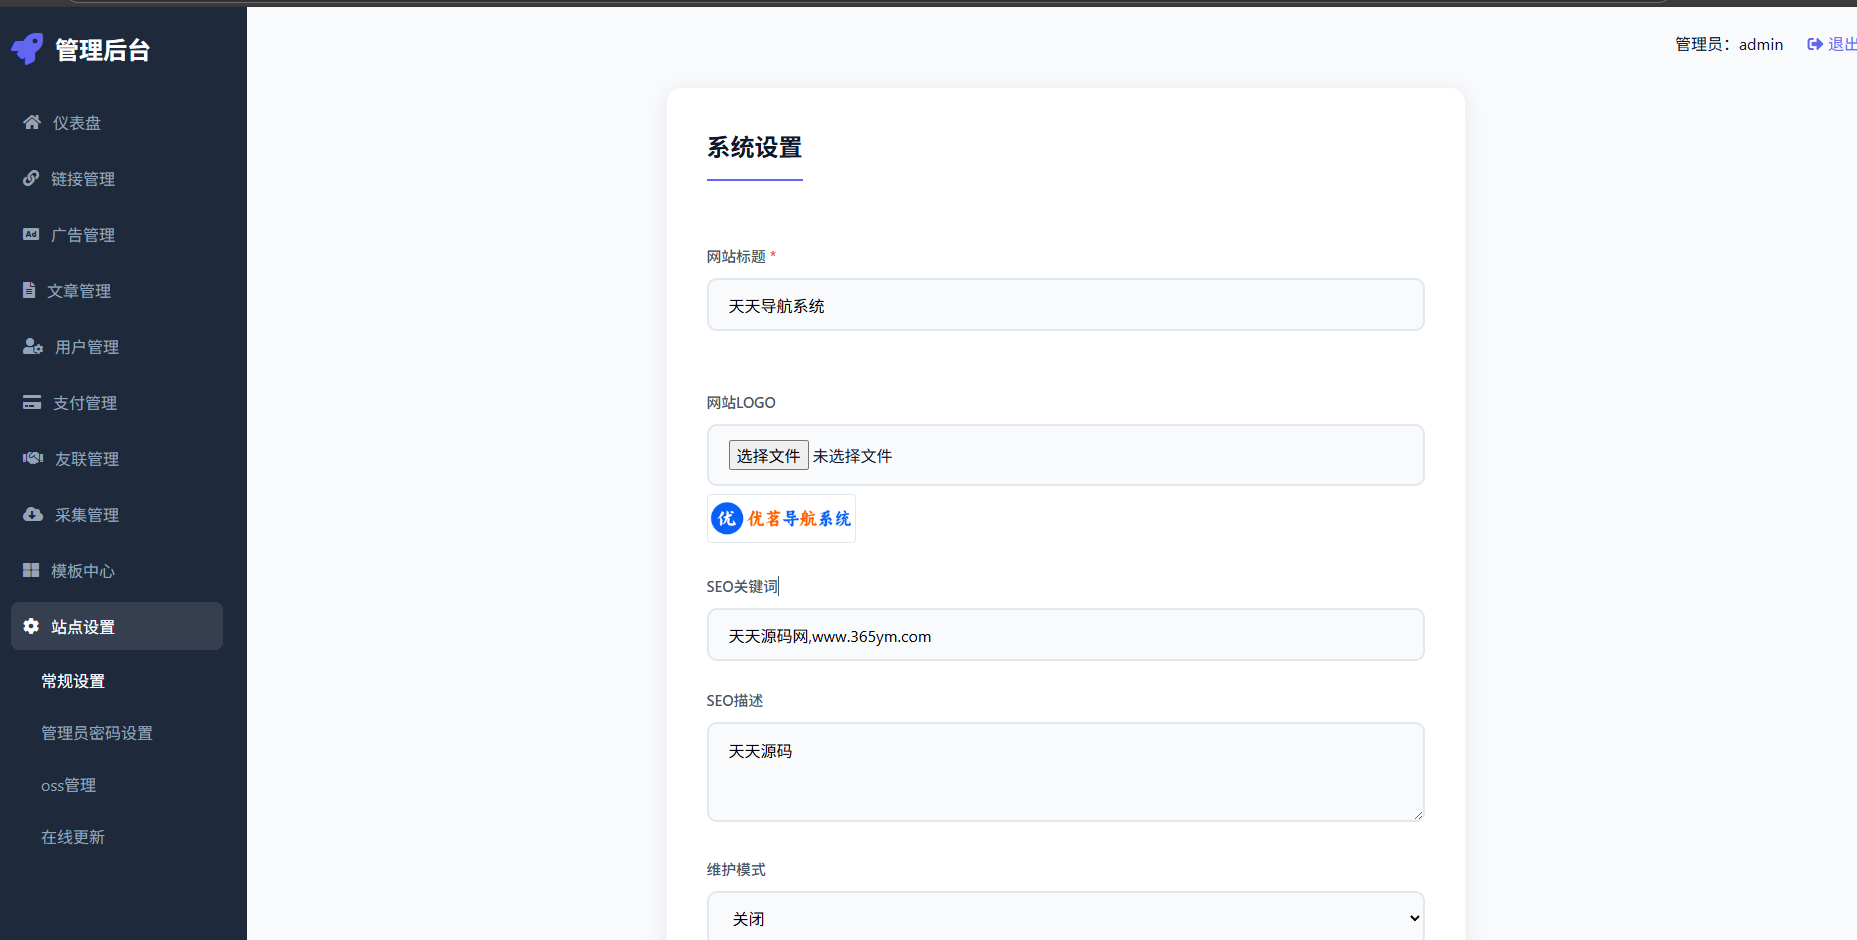Click the 优茗导航系统 logo preview image
The width and height of the screenshot is (1857, 940).
pyautogui.click(x=781, y=518)
